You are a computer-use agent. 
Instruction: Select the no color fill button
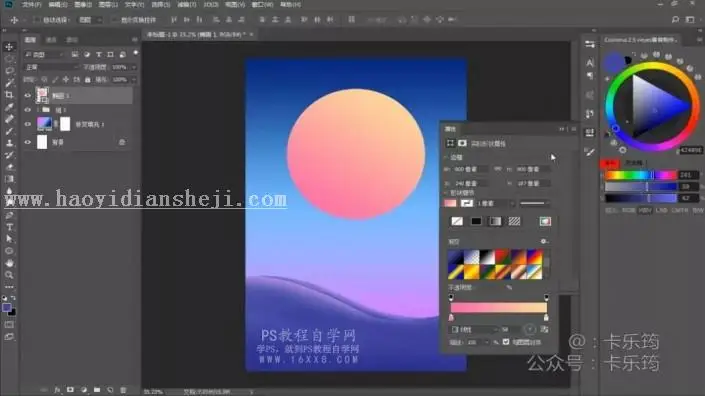(x=457, y=221)
